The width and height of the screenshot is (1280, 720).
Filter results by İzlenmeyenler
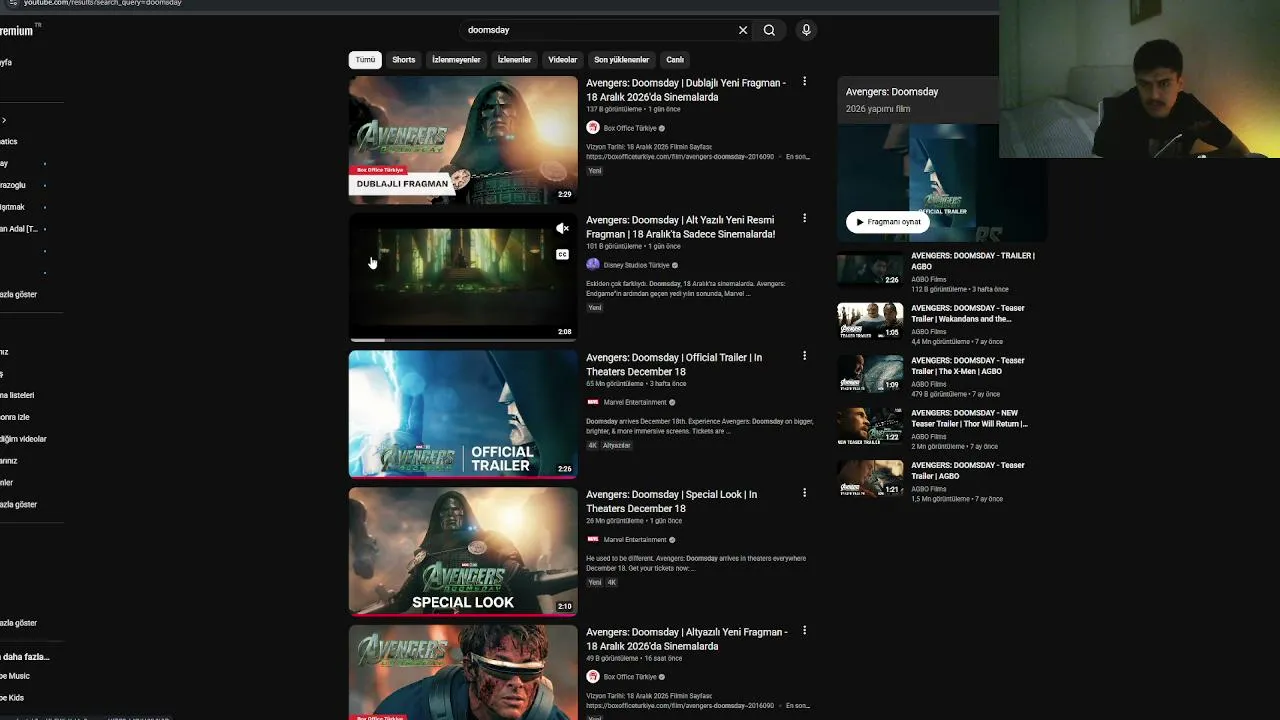(x=456, y=60)
